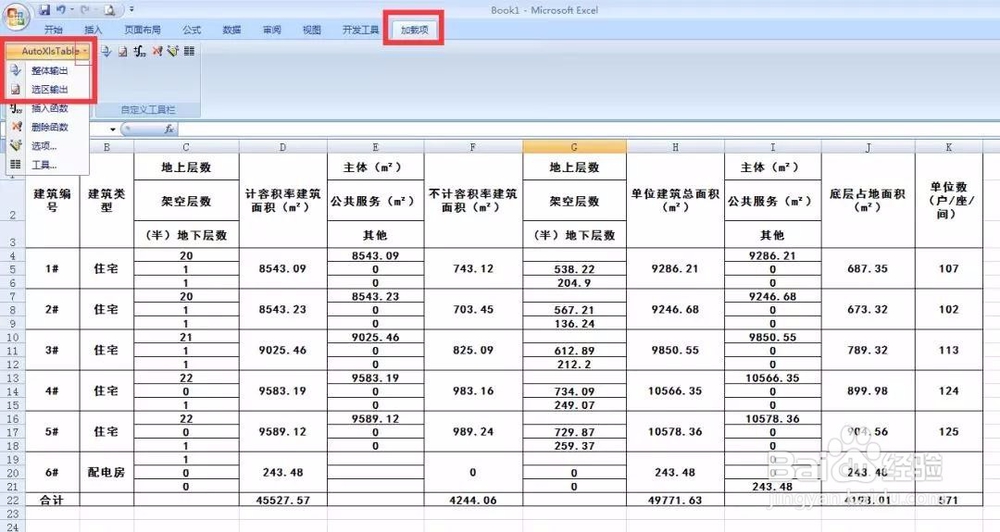This screenshot has width=1000, height=532.
Task: Switch to the 数据 ribbon tab
Action: click(232, 29)
